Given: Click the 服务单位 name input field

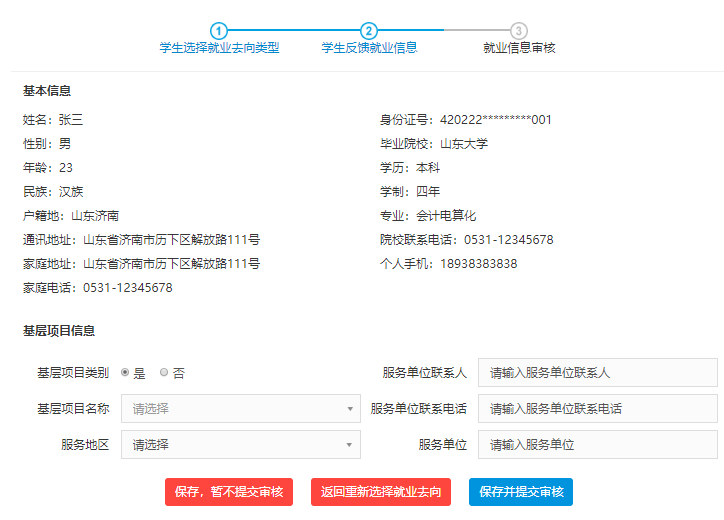Looking at the screenshot, I should pyautogui.click(x=597, y=444).
